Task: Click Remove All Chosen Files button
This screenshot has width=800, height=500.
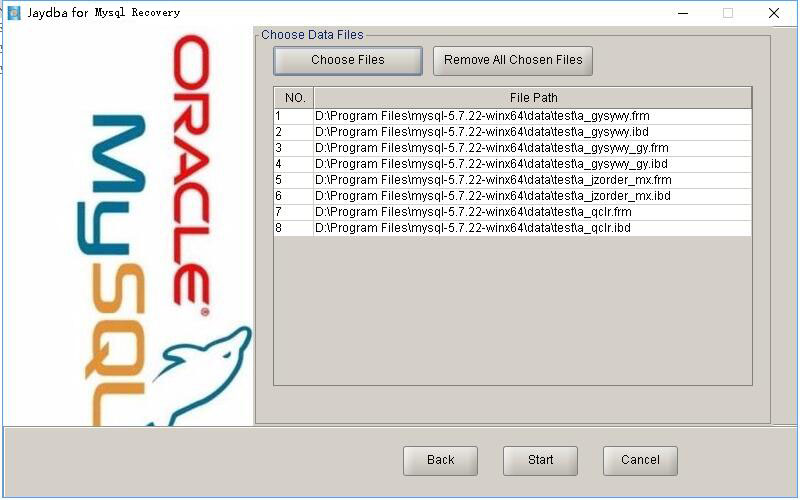Action: pos(513,61)
